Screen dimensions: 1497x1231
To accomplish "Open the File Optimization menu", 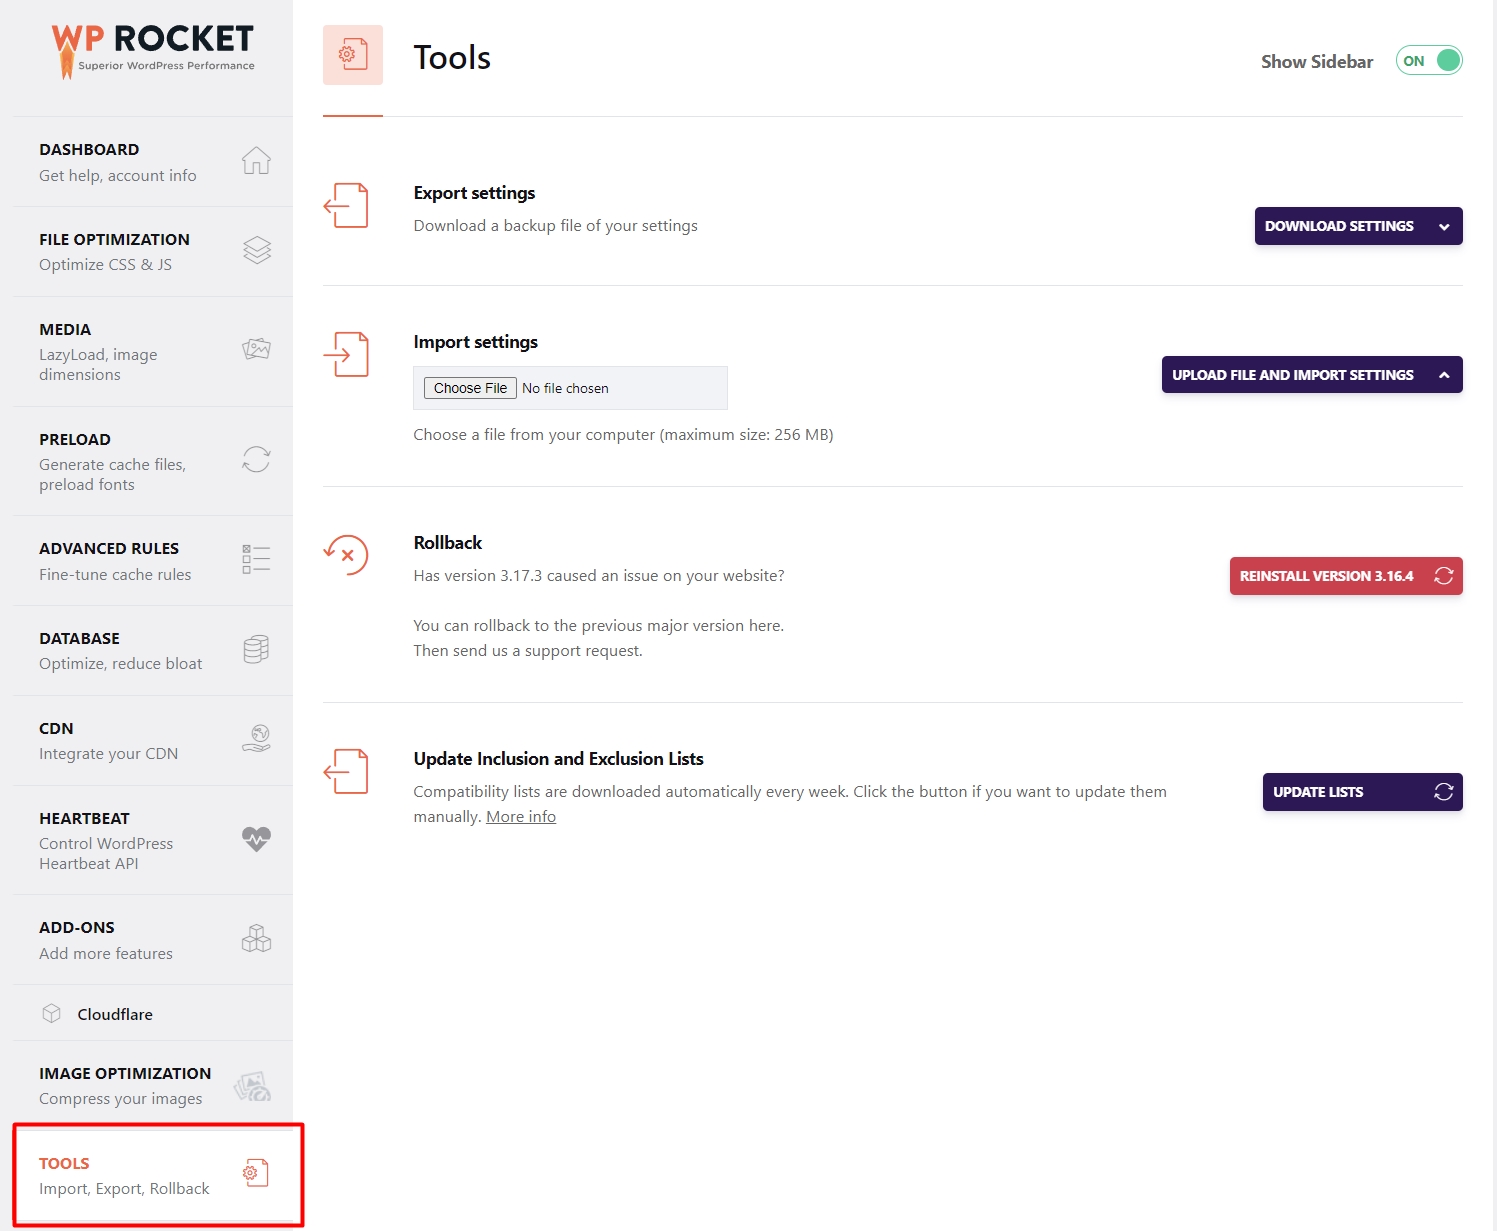I will click(x=152, y=252).
